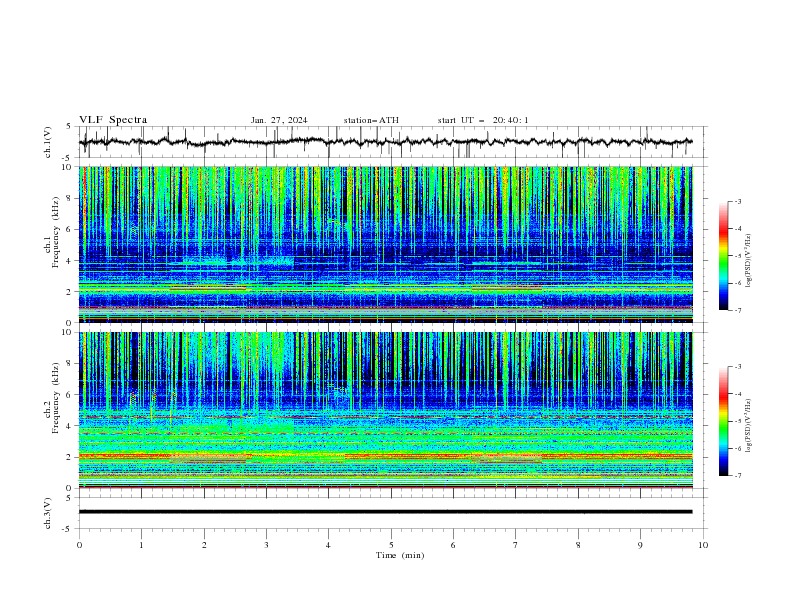Click the 'ch.1(V)' waveform axis label

[x=48, y=142]
